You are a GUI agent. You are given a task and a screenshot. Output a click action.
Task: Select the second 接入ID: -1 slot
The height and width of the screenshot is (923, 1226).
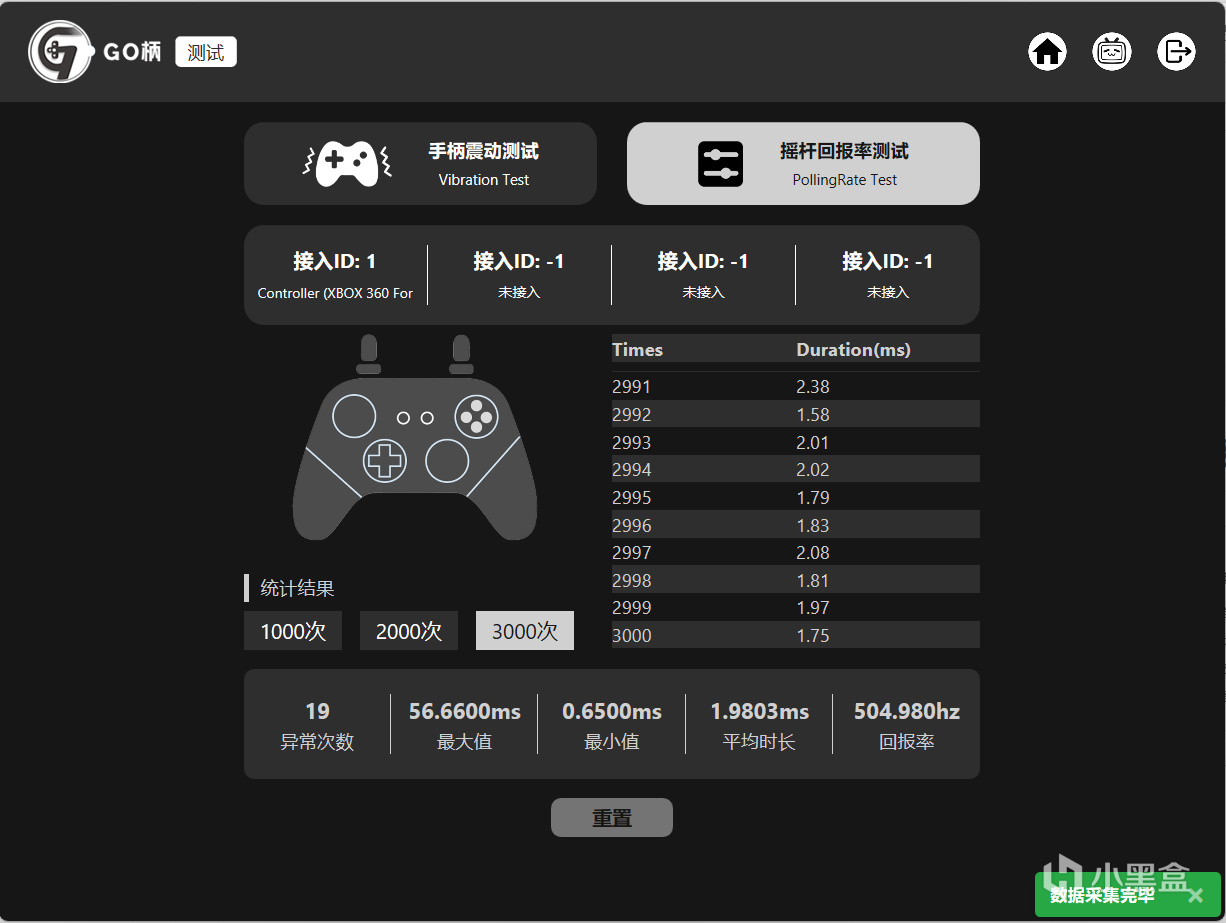coord(519,275)
